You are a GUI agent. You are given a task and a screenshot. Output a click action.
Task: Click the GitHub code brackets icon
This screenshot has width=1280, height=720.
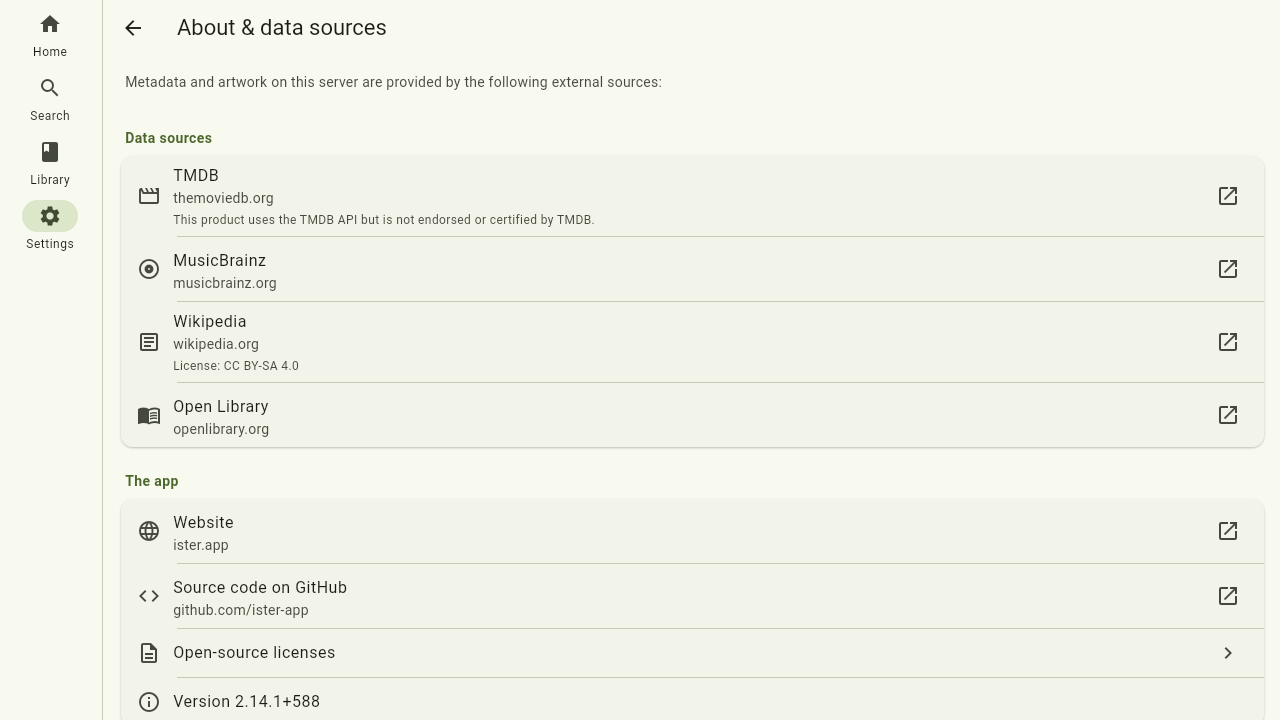149,596
